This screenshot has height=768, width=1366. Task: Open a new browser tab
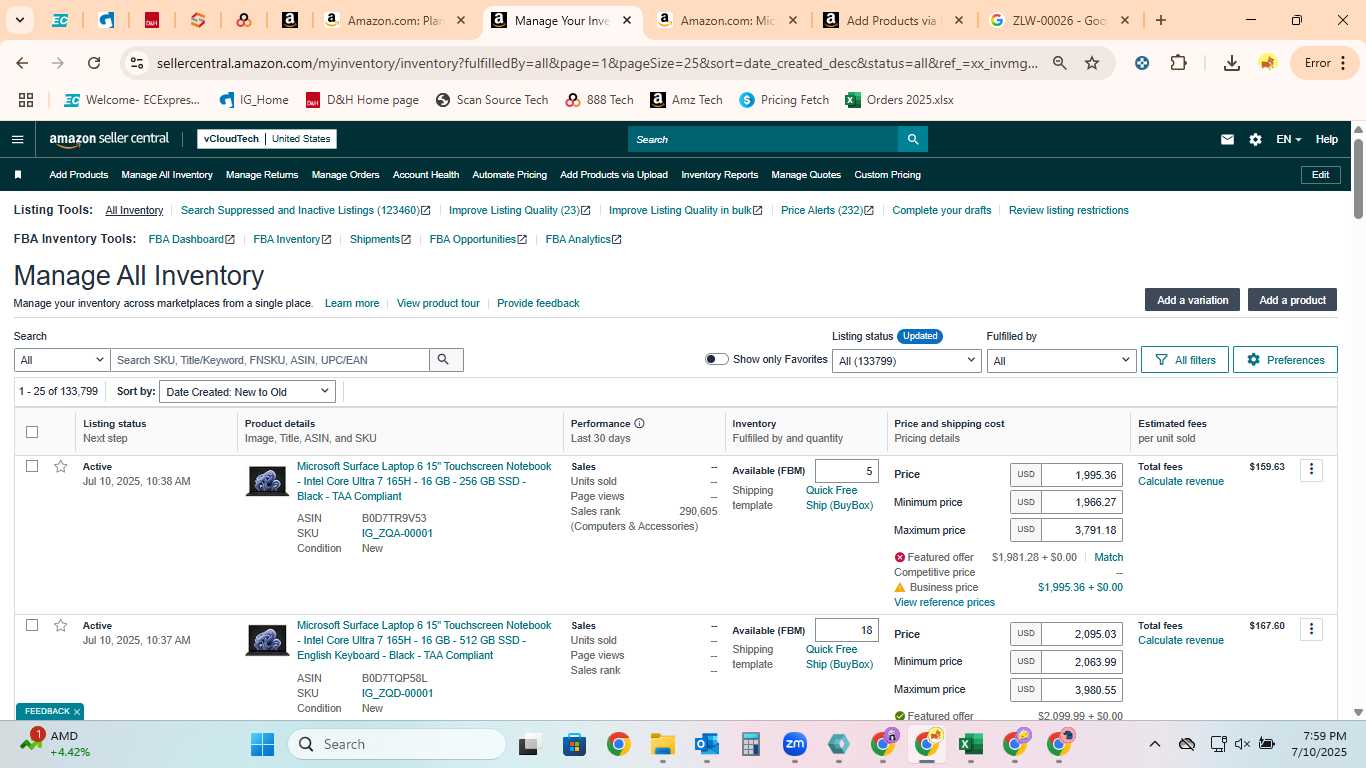pos(1161,20)
